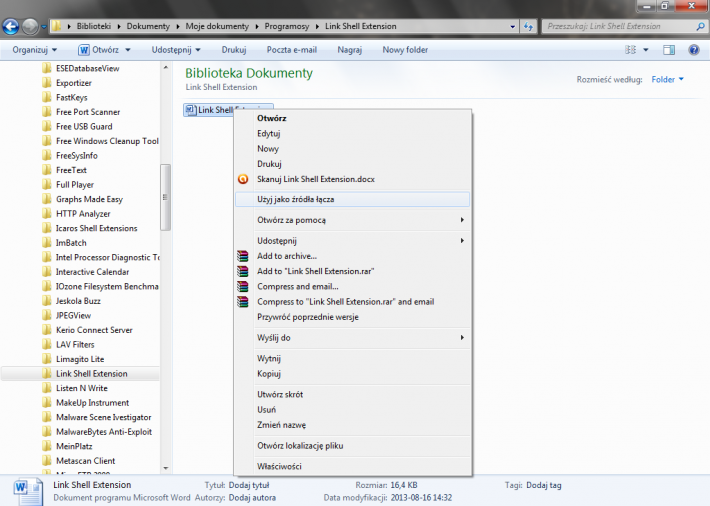The width and height of the screenshot is (710, 506).
Task: Click the refresh icon beside the address bar
Action: coord(528,26)
